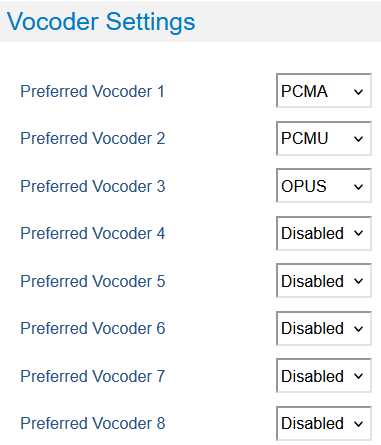Click the Vocoder Settings section header

pos(101,22)
